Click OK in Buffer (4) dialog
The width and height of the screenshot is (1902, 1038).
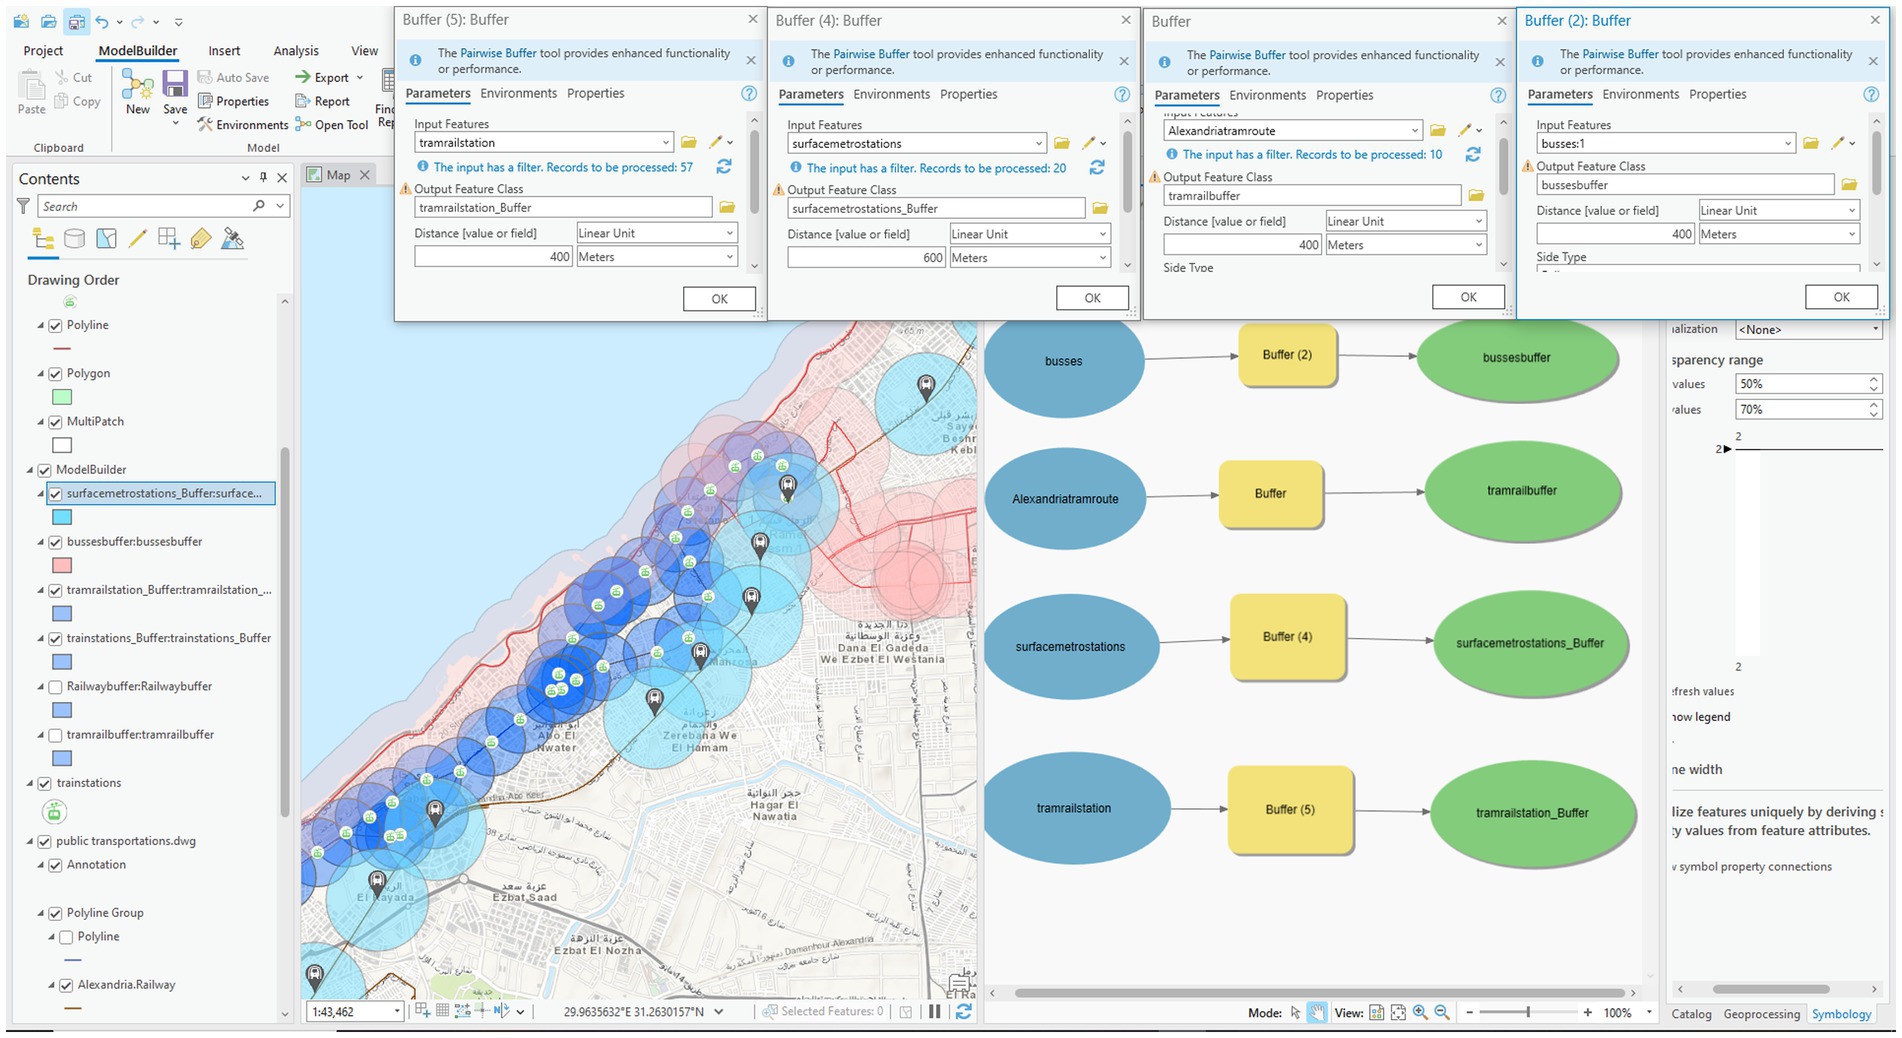coord(1092,298)
